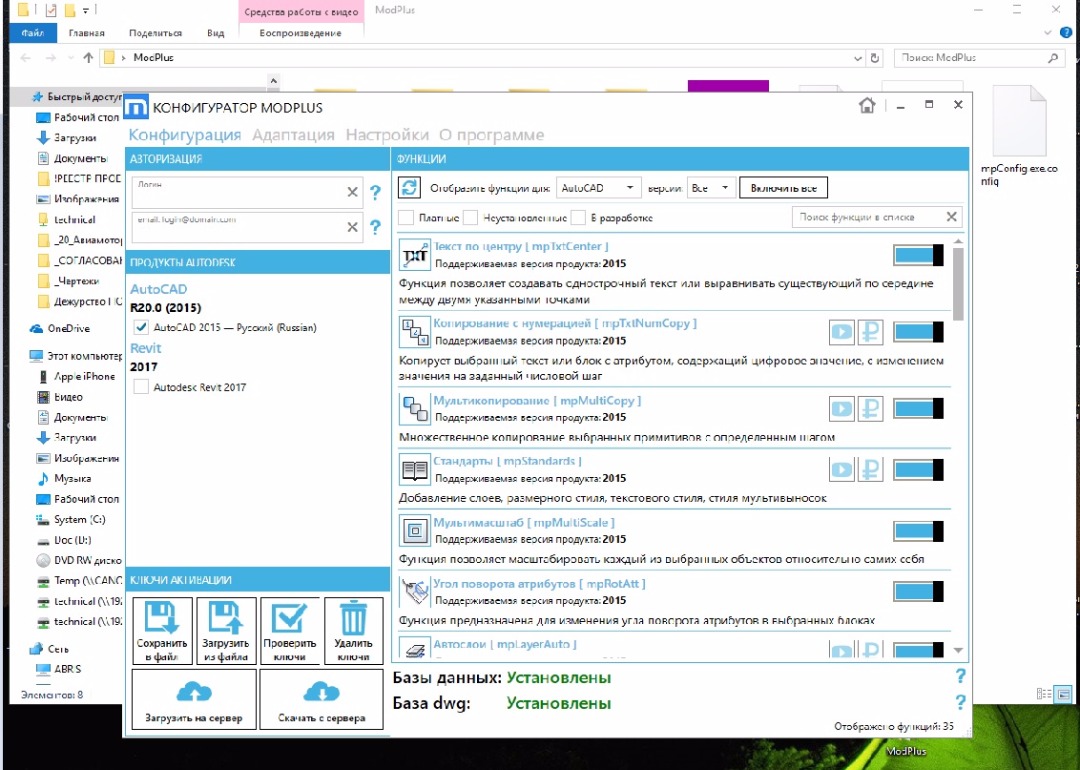Turn off the mpTxtCenter function switch
The width and height of the screenshot is (1080, 770).
coord(918,255)
